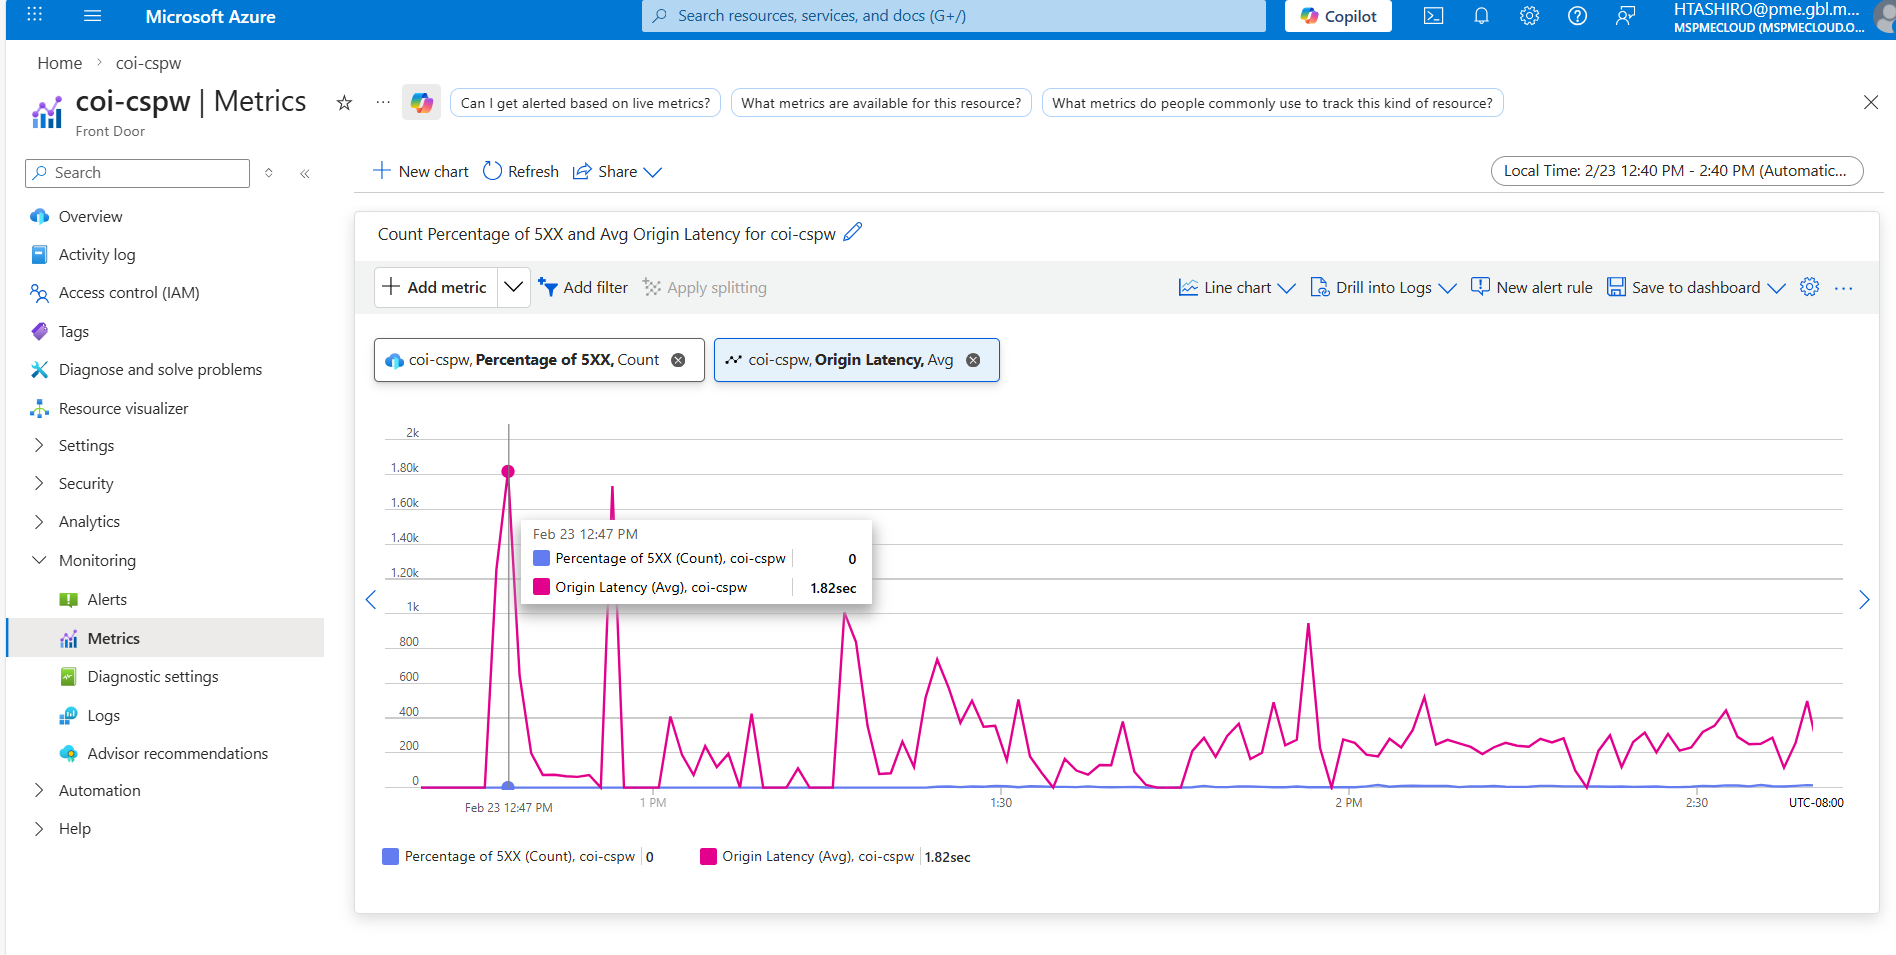Open the Local Time range picker
1896x955 pixels.
point(1677,171)
